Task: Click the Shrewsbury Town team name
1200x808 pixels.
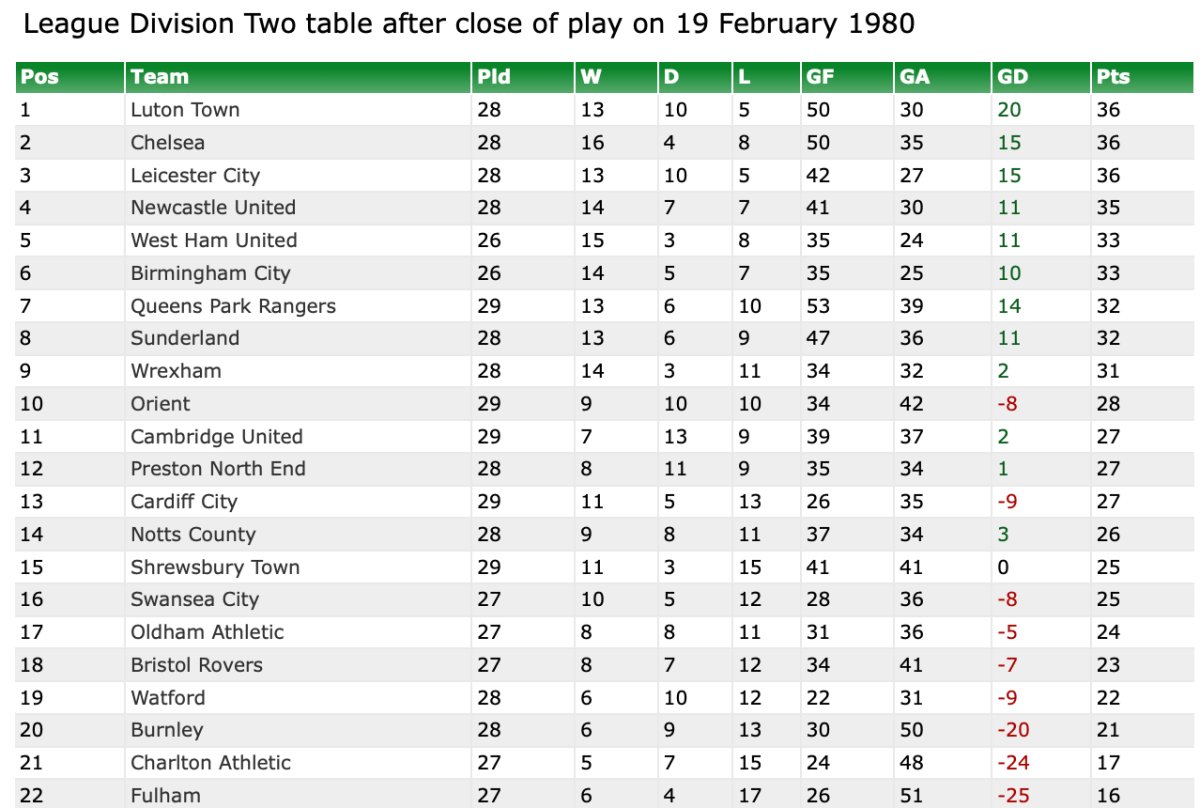Action: pyautogui.click(x=215, y=567)
